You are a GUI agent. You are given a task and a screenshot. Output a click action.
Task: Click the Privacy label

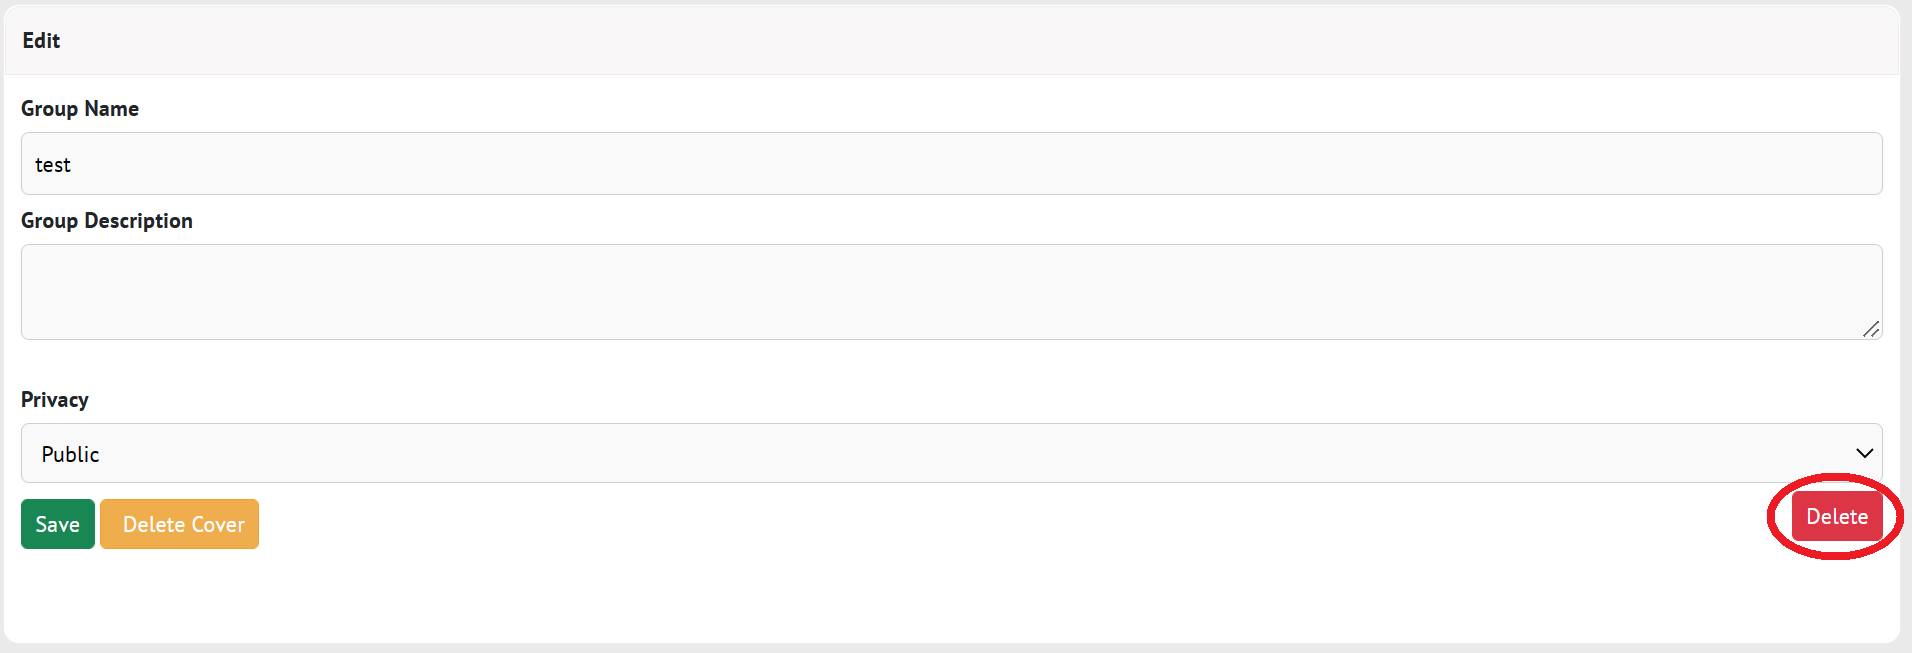[55, 399]
